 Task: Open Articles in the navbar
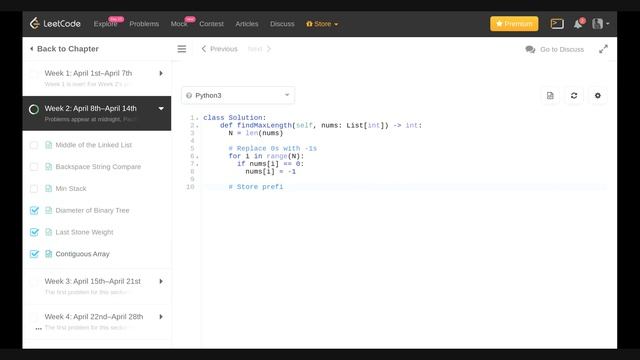tap(247, 24)
